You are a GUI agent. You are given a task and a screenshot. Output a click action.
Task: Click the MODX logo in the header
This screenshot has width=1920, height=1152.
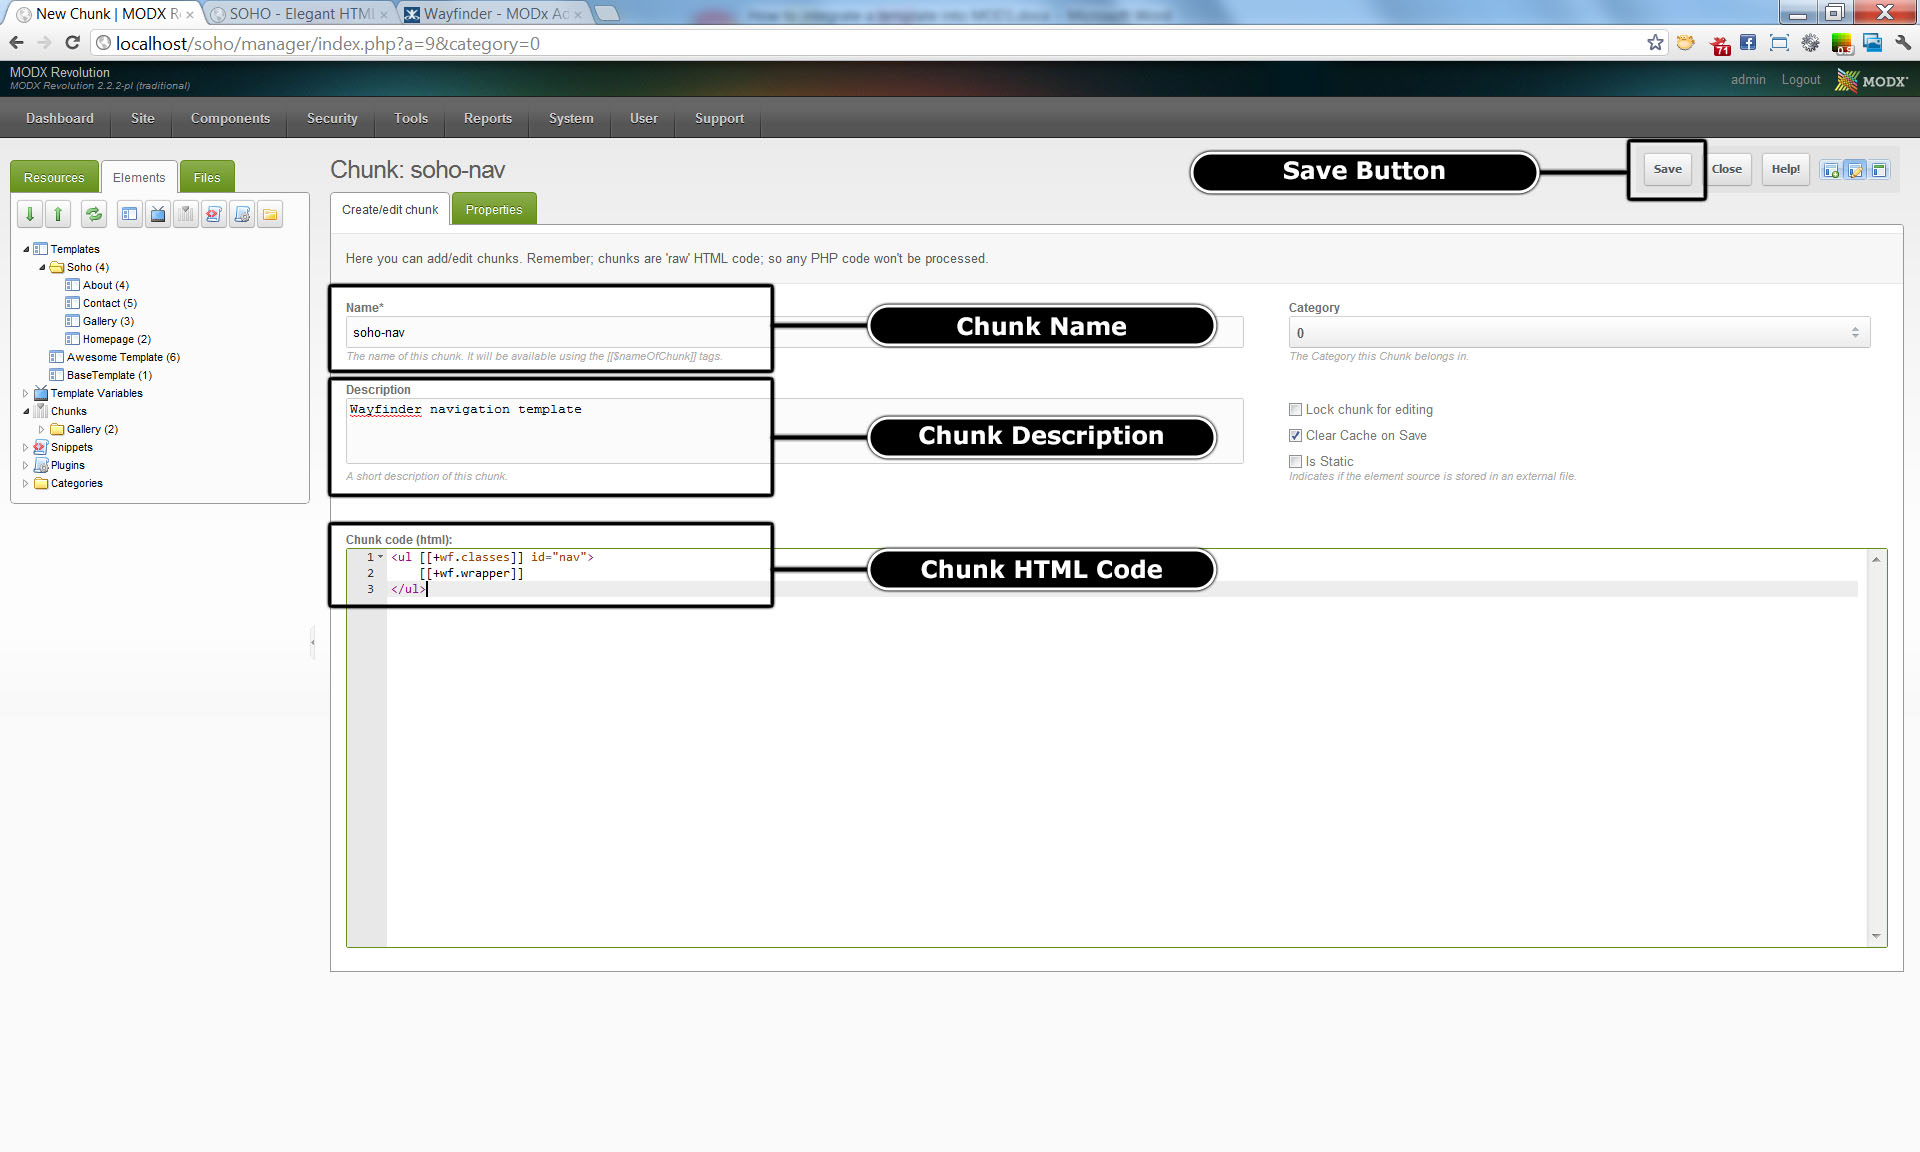tap(1871, 81)
